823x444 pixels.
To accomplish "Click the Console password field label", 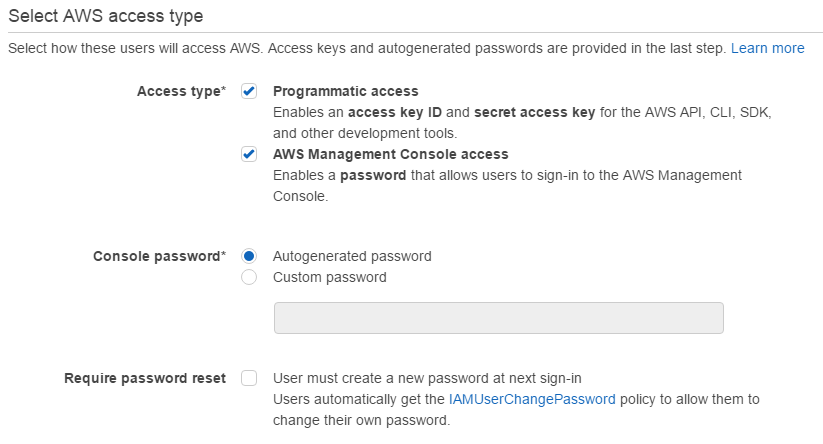I will point(160,256).
